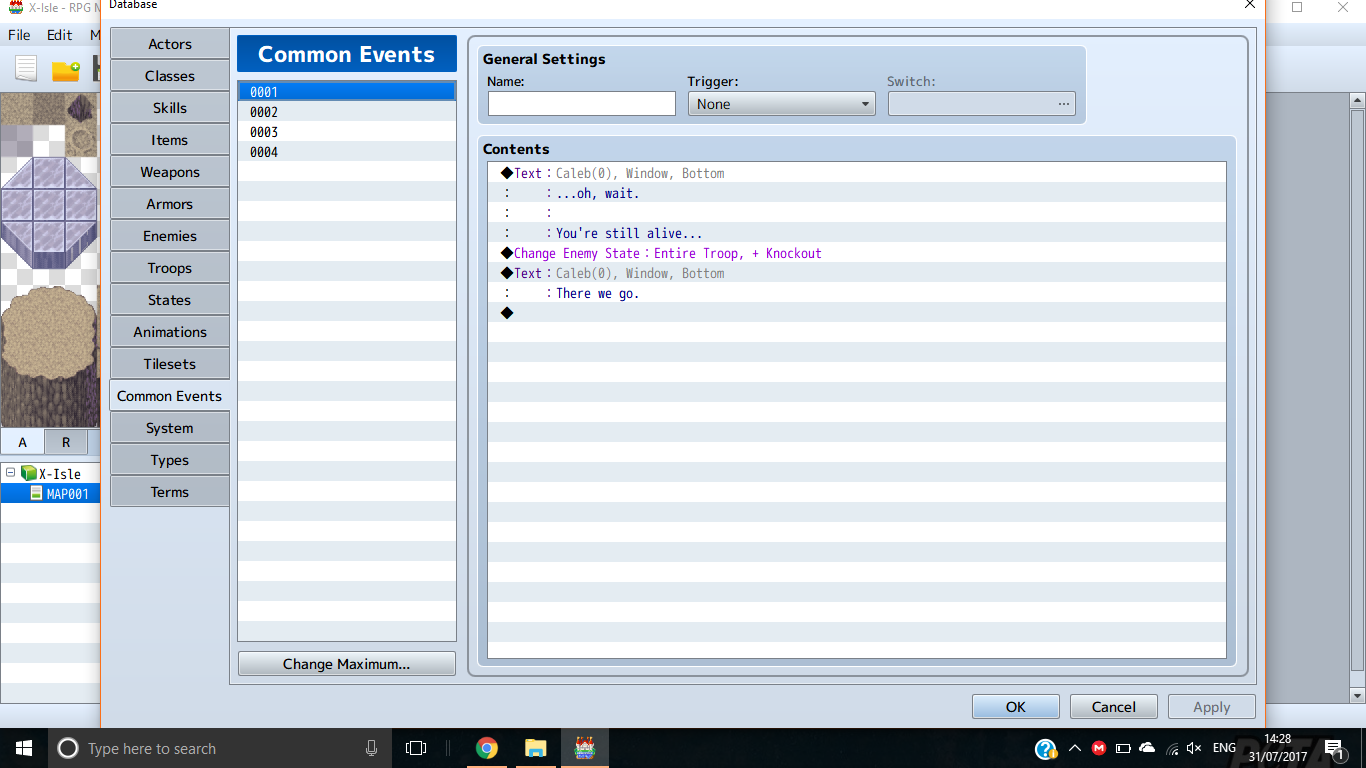Switch to the Troops tab

click(170, 268)
